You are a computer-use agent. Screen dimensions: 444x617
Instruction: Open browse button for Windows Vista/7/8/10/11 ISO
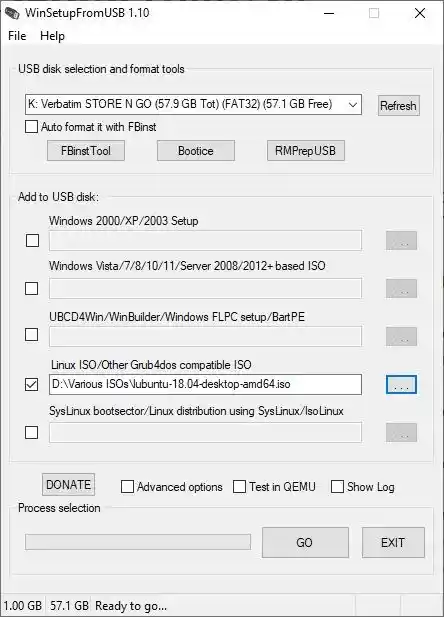pyautogui.click(x=401, y=288)
